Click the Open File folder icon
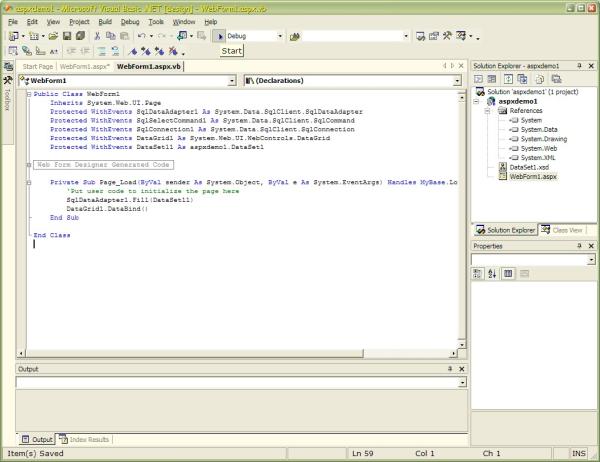600x462 pixels. (x=53, y=36)
